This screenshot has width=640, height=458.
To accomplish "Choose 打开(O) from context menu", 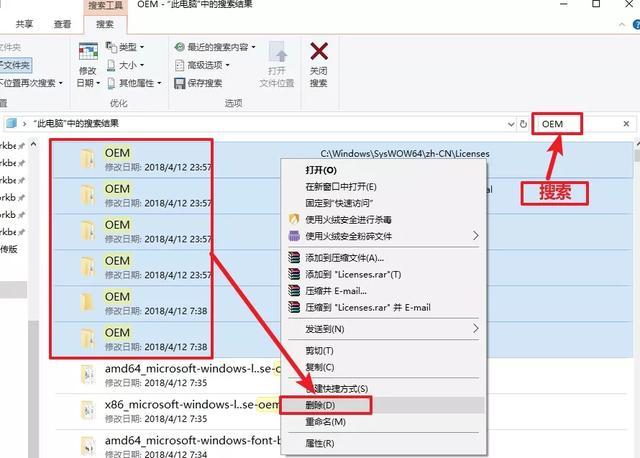I will [321, 171].
